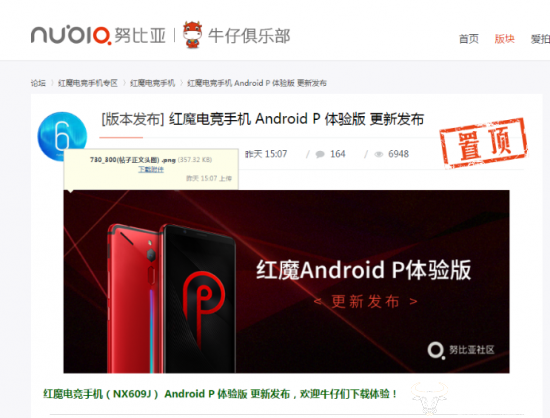This screenshot has width=550, height=418.
Task: Click the reply count speech bubble icon
Action: 320,154
